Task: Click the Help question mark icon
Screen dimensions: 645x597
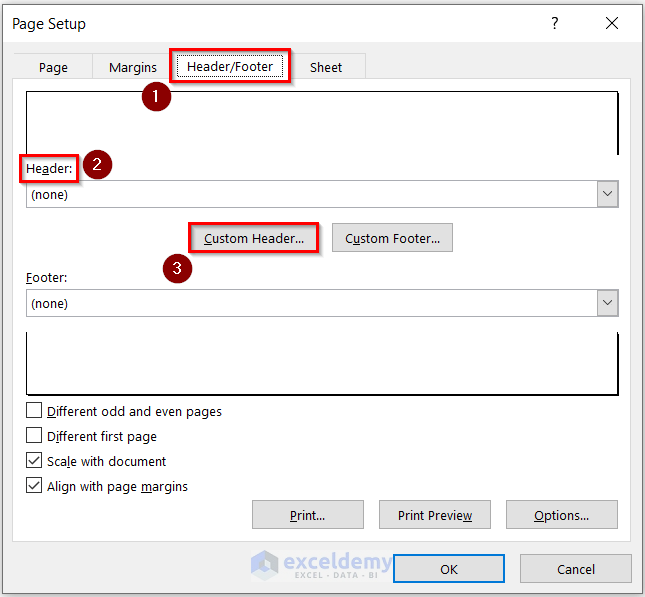Action: [555, 23]
